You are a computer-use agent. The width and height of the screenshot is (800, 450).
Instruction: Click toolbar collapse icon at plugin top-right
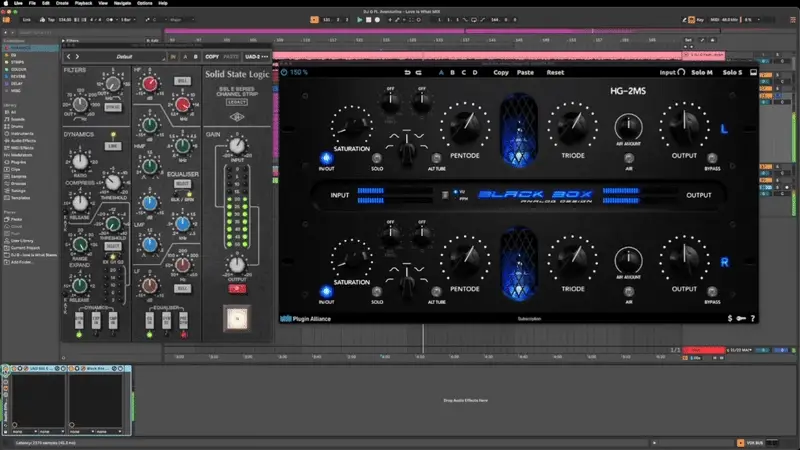(753, 72)
